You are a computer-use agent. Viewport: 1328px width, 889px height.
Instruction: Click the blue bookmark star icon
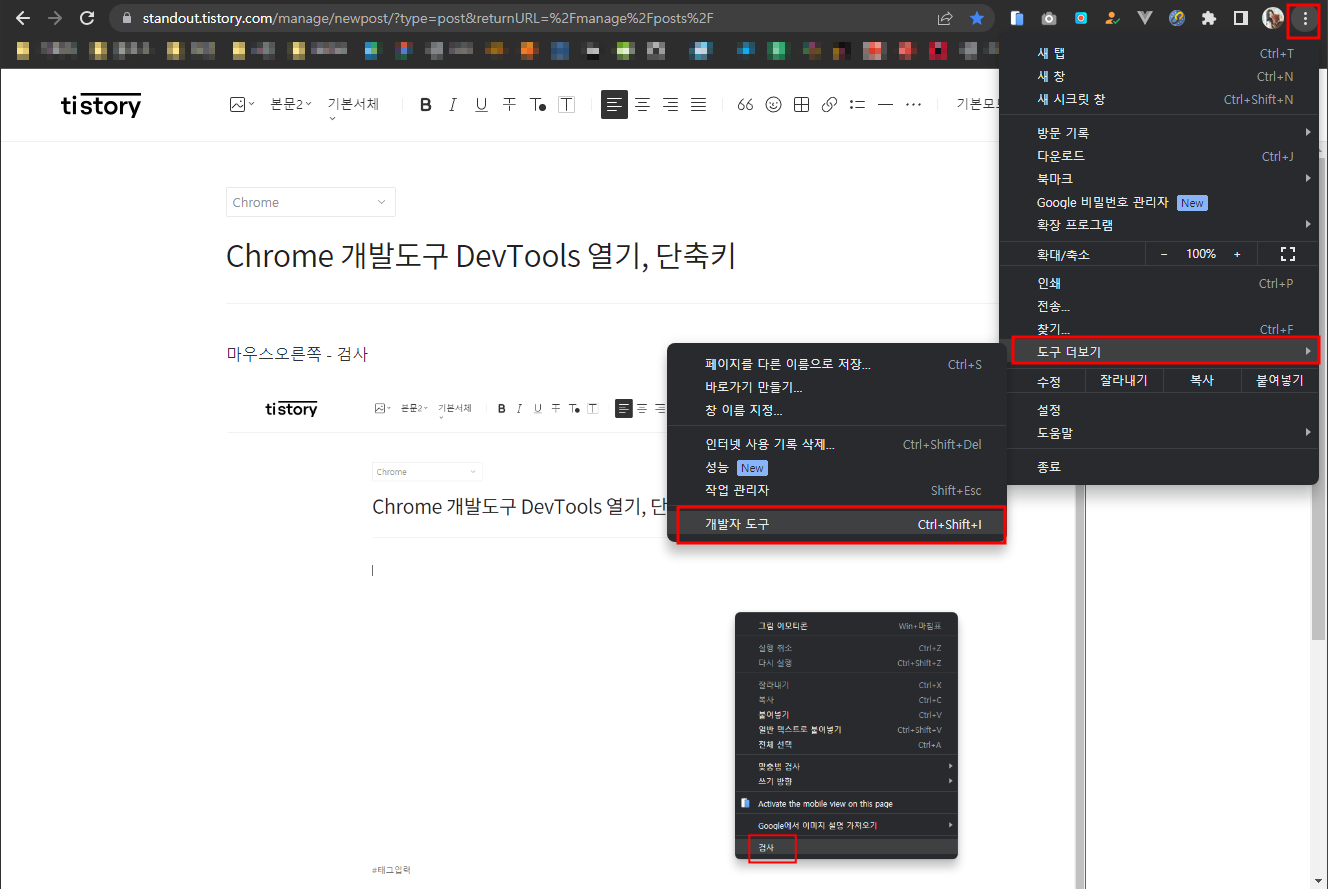(x=977, y=18)
